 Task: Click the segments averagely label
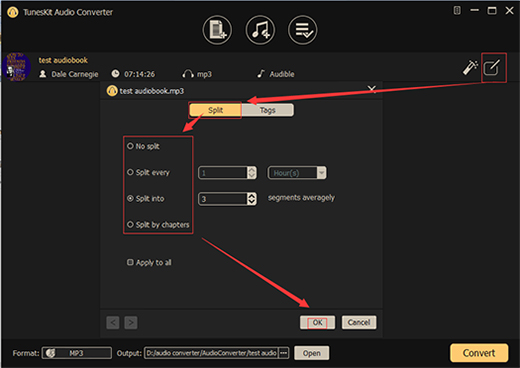301,198
